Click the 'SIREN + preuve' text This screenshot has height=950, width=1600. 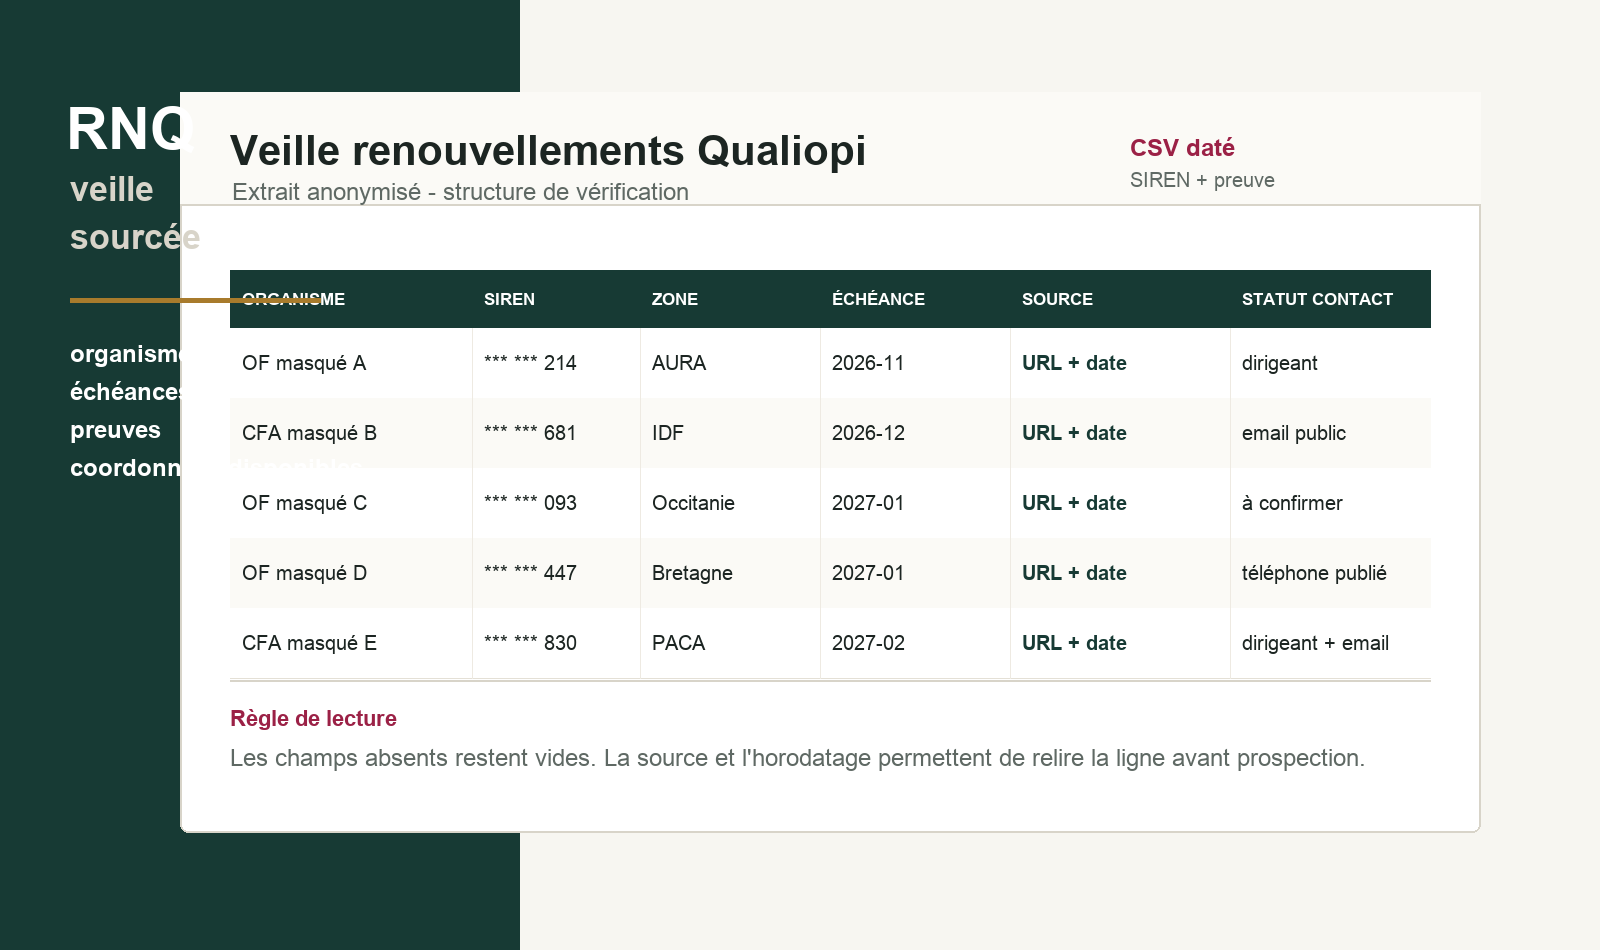[1202, 180]
